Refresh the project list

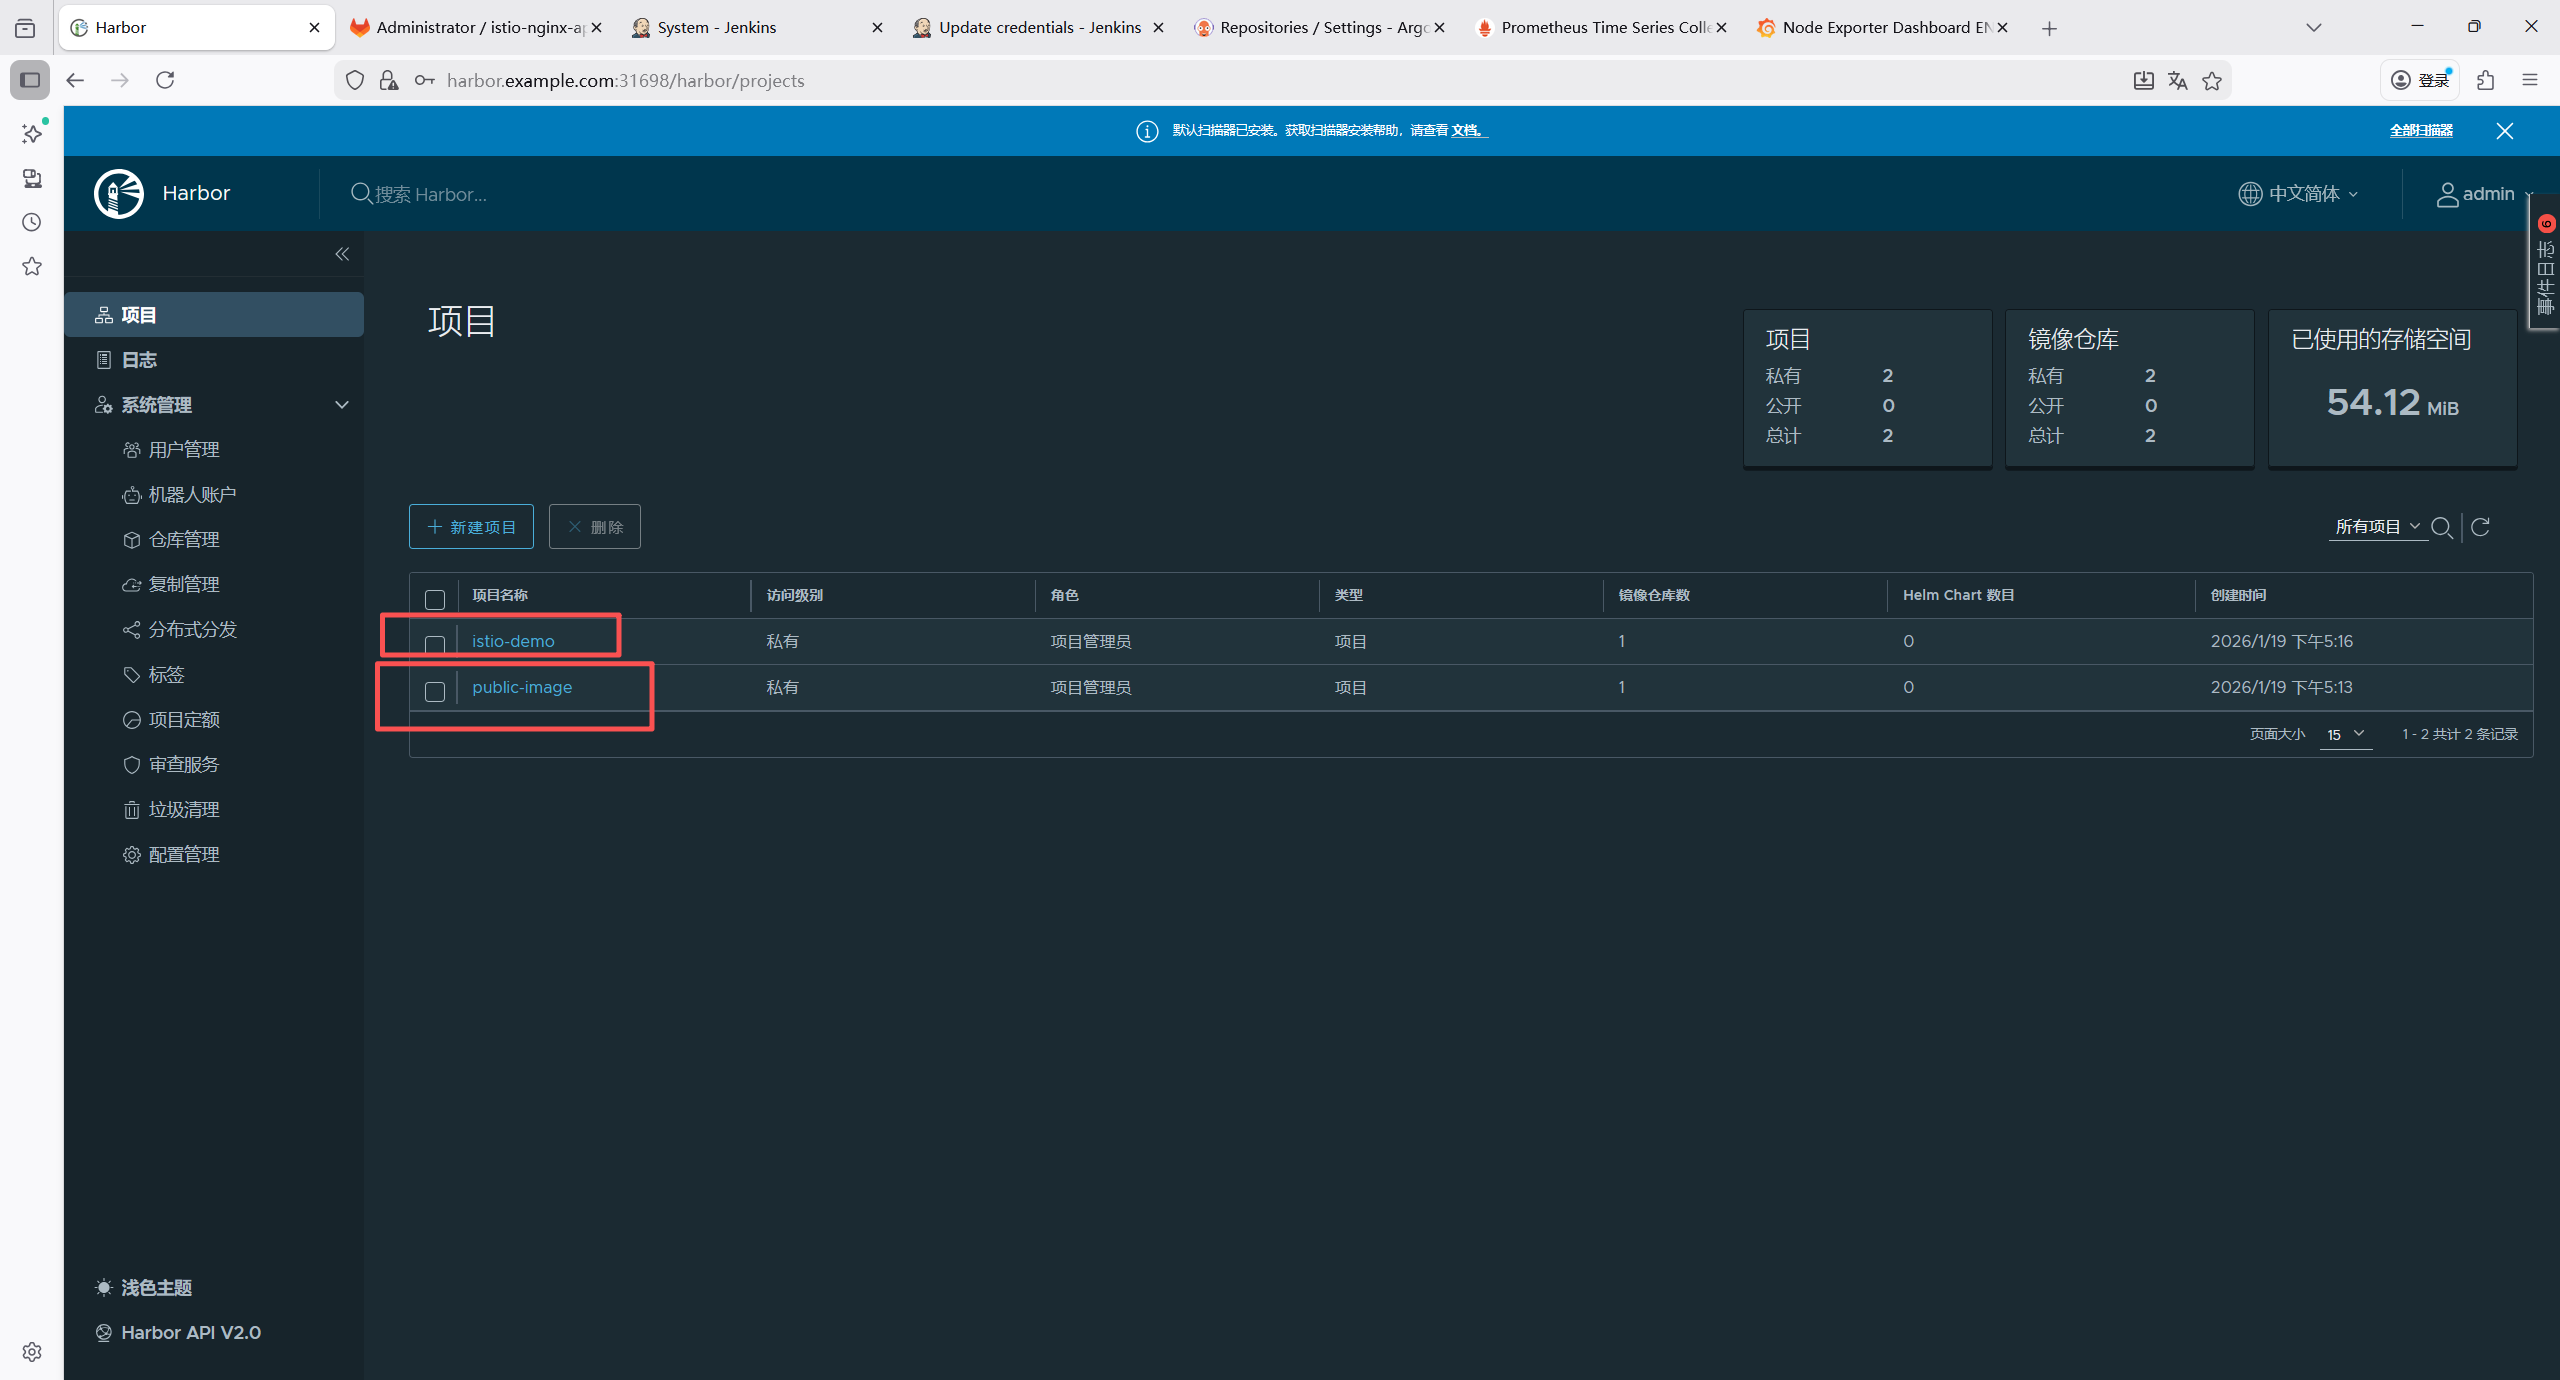pos(2480,527)
